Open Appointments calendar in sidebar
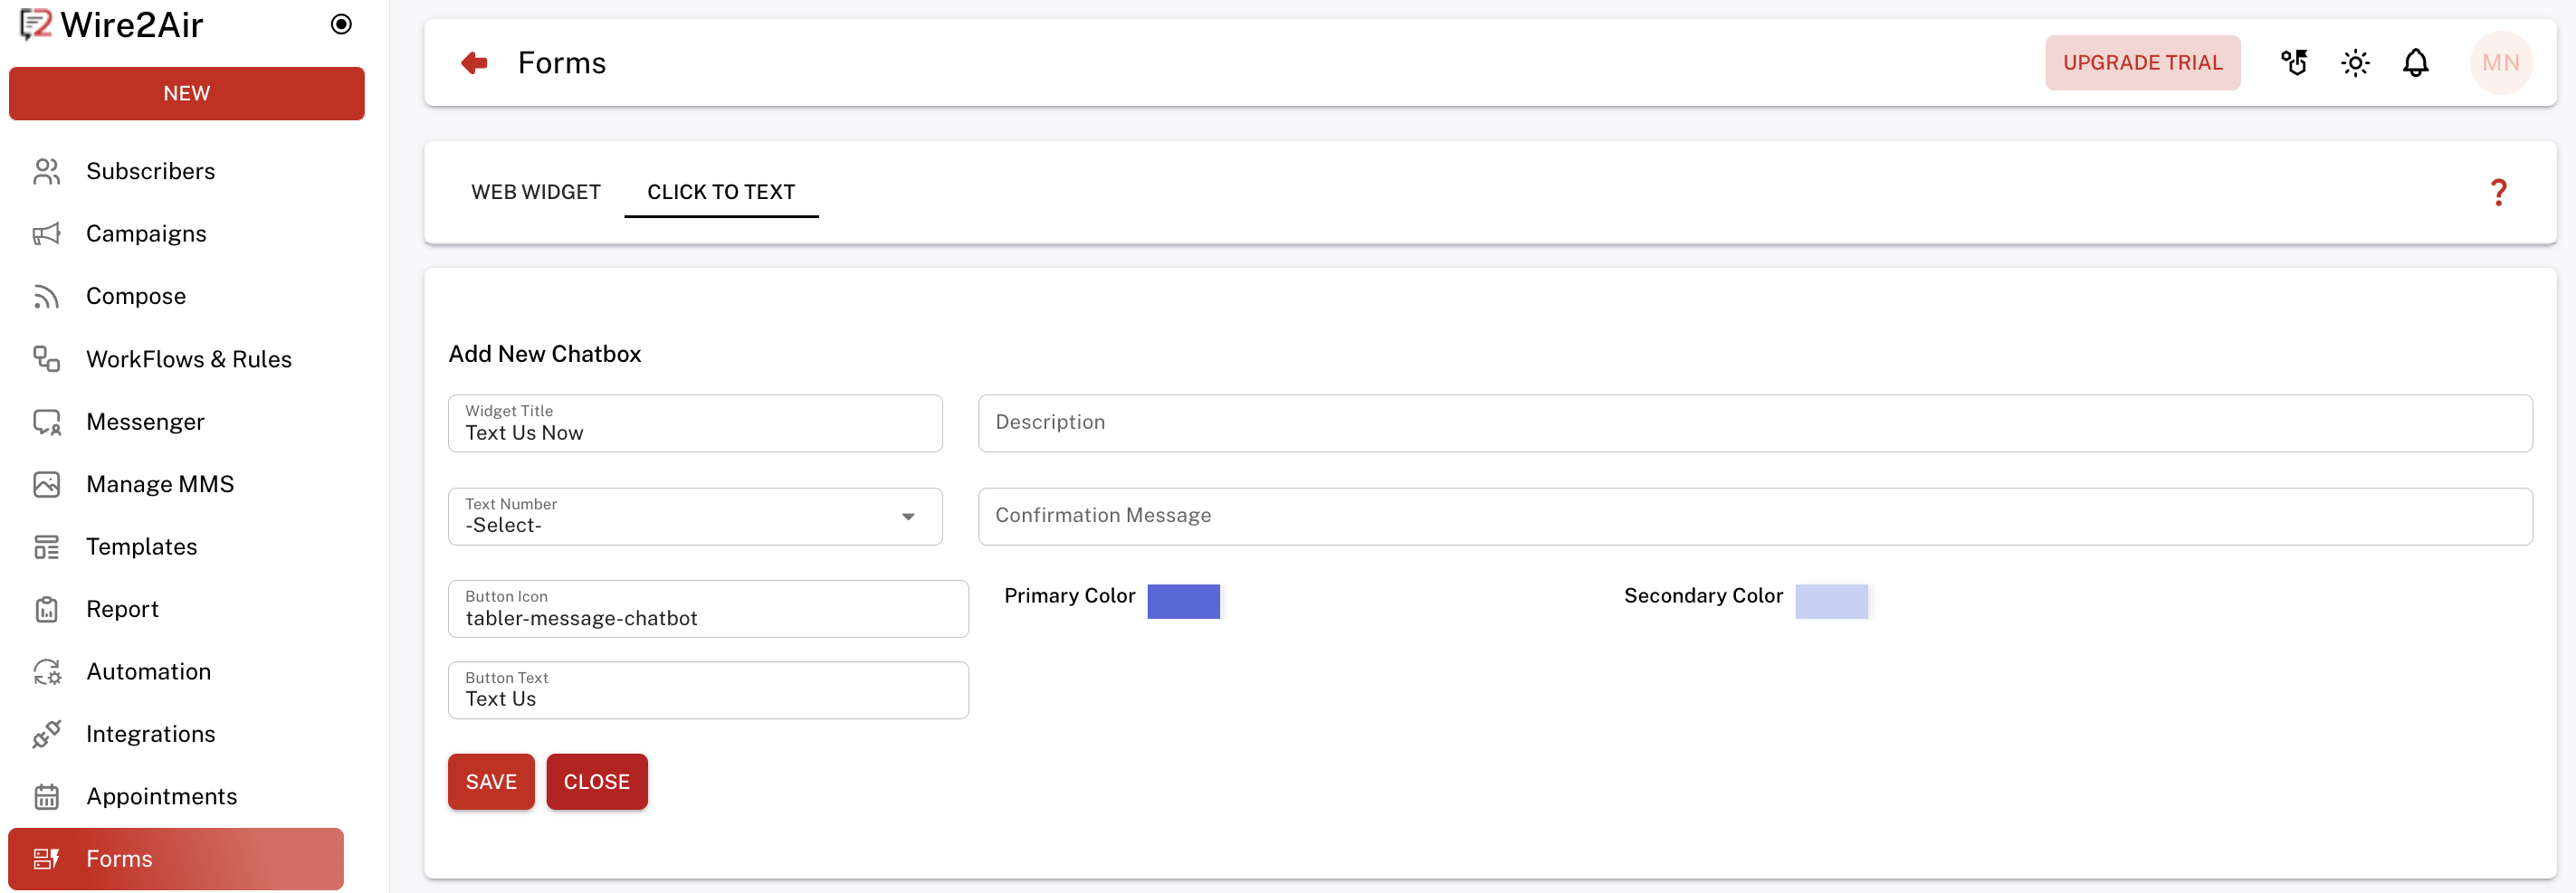2576x893 pixels. pyautogui.click(x=47, y=797)
